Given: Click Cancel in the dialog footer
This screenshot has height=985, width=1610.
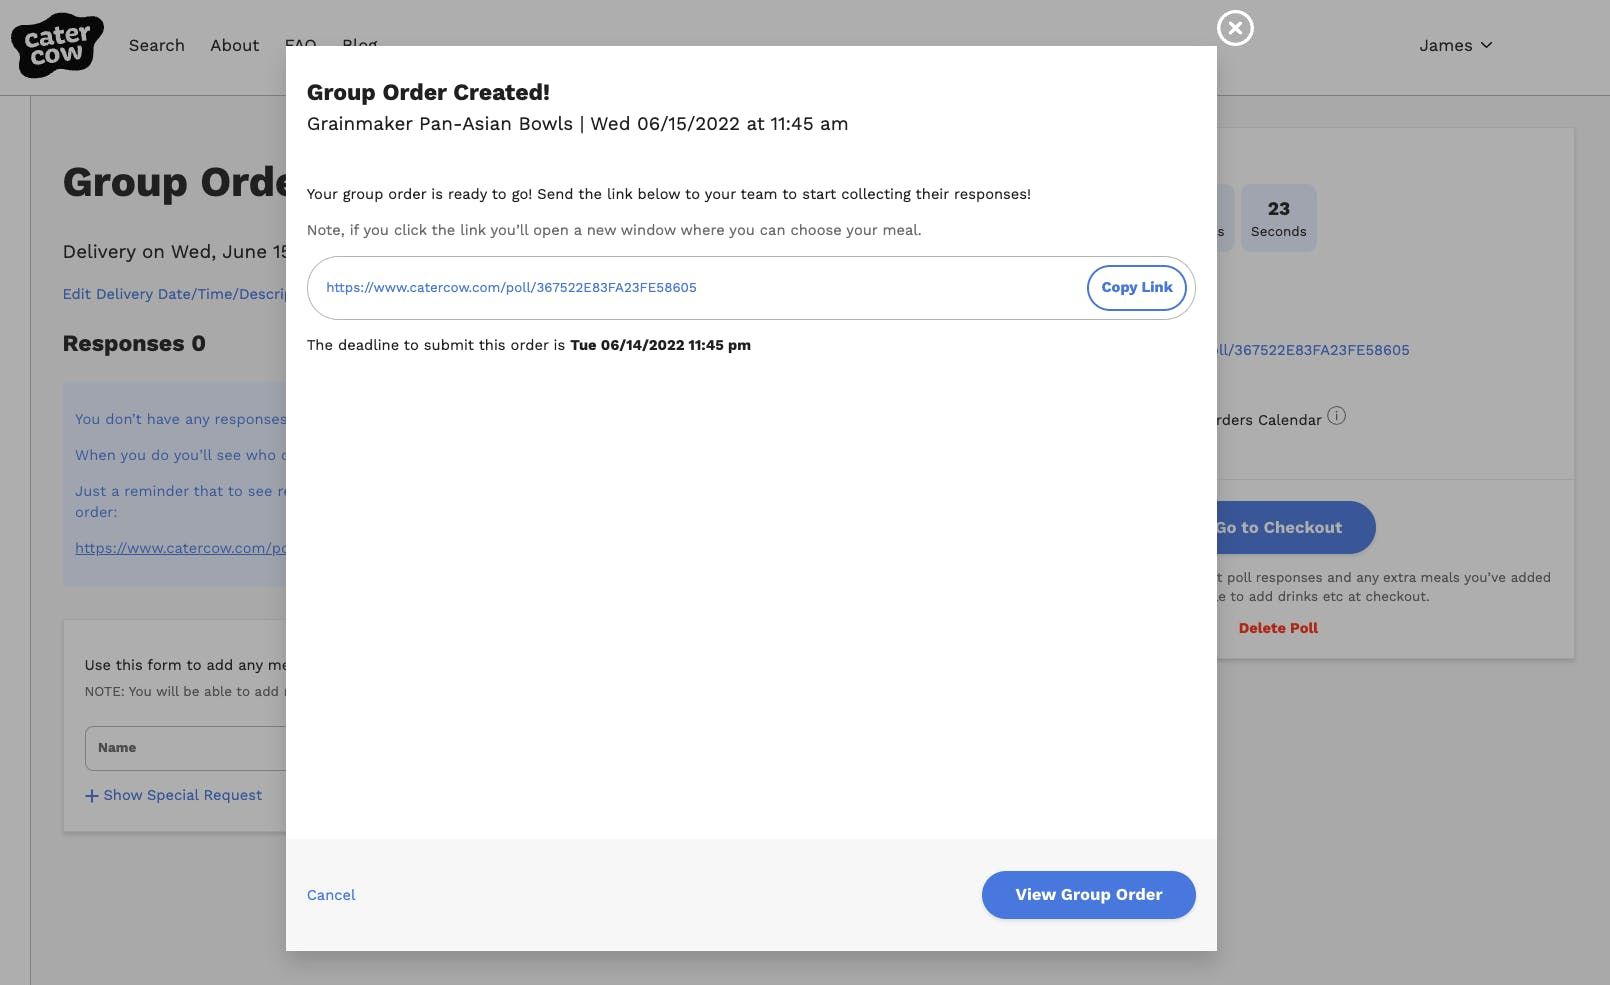Looking at the screenshot, I should tap(331, 895).
